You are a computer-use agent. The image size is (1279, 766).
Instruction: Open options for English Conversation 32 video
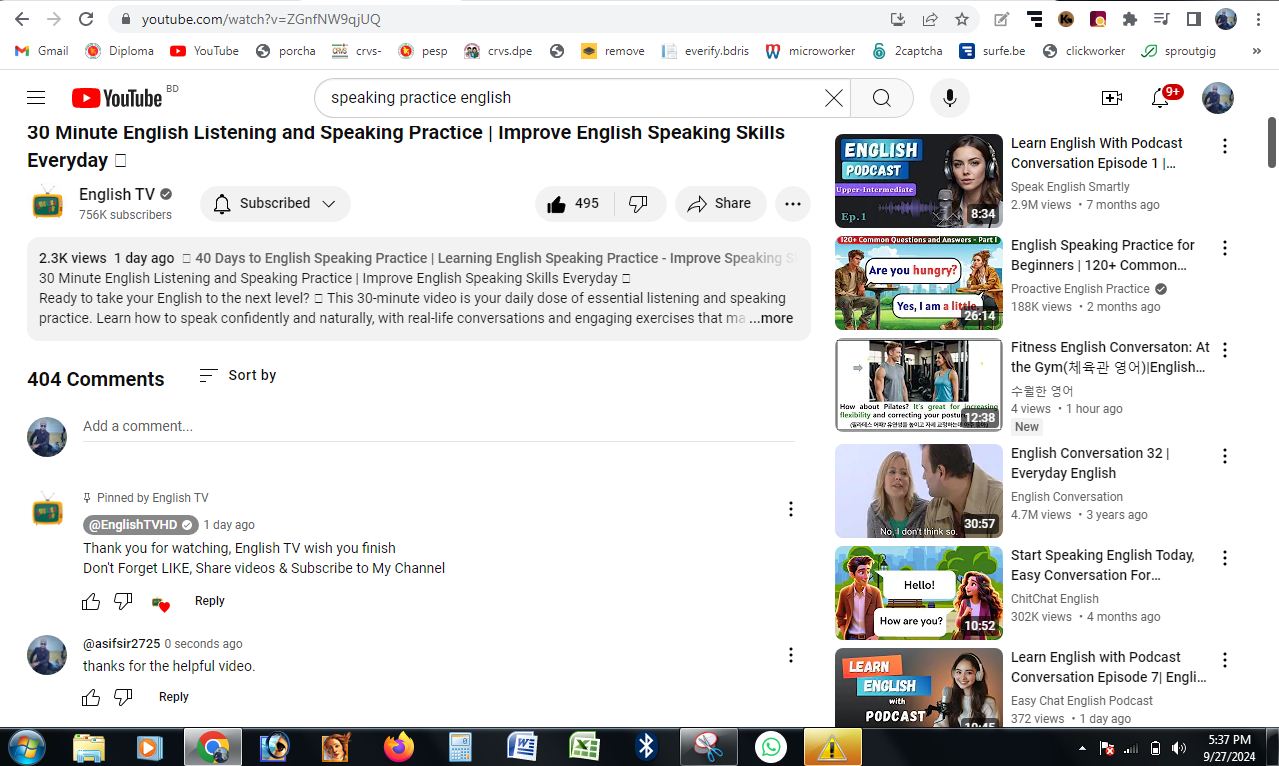1224,456
